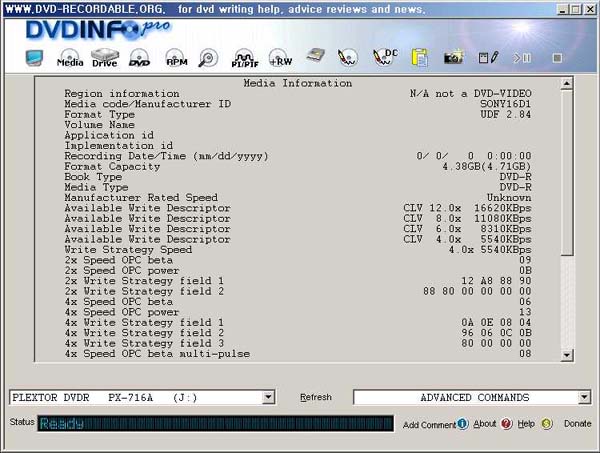This screenshot has height=453, width=600.
Task: Copy results with the clipboard icon
Action: (x=420, y=58)
